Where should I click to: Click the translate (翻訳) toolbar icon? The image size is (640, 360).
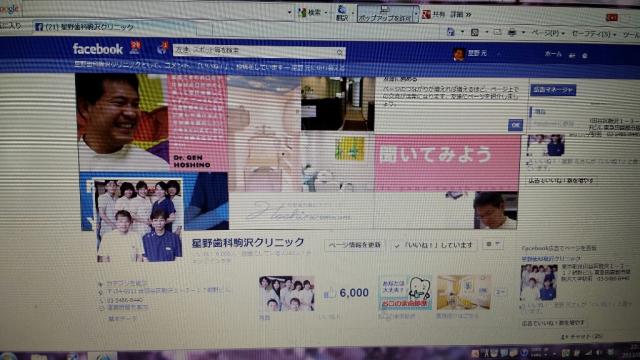(342, 13)
